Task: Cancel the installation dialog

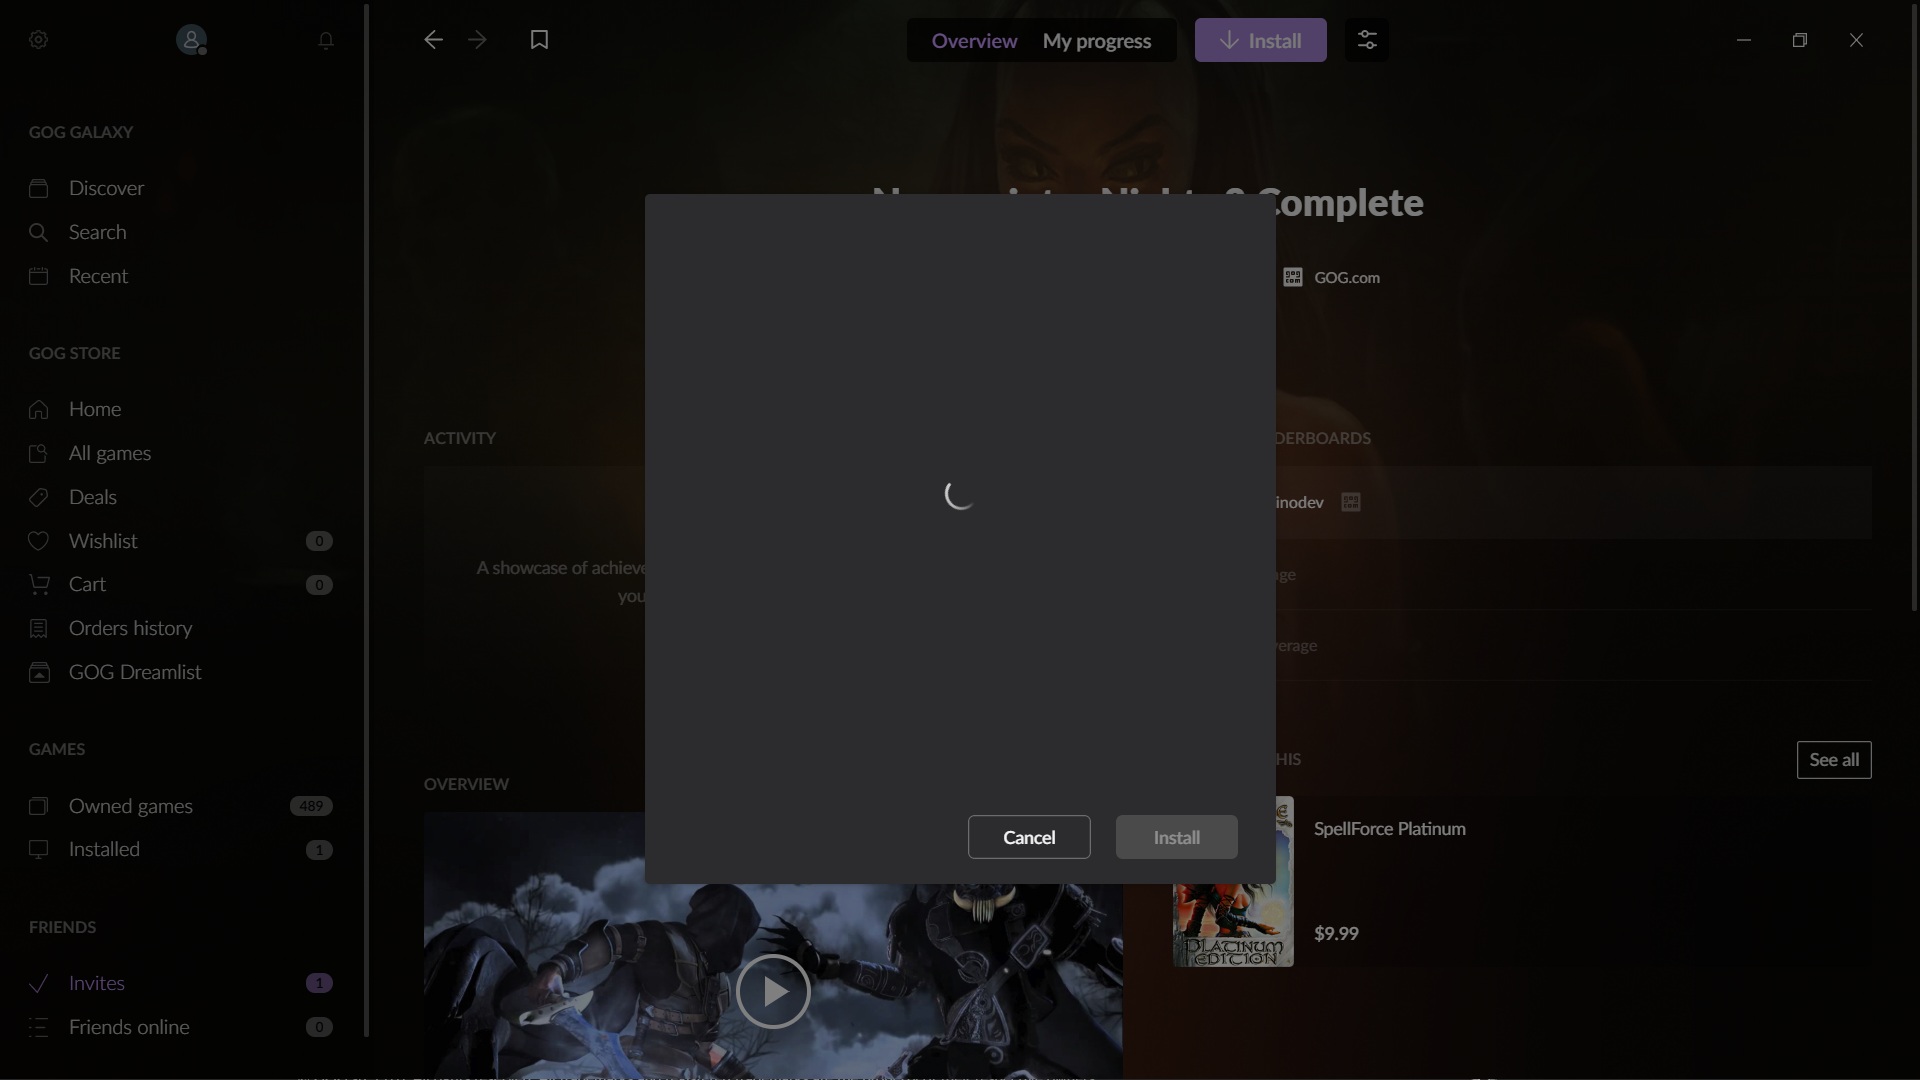Action: pos(1029,837)
